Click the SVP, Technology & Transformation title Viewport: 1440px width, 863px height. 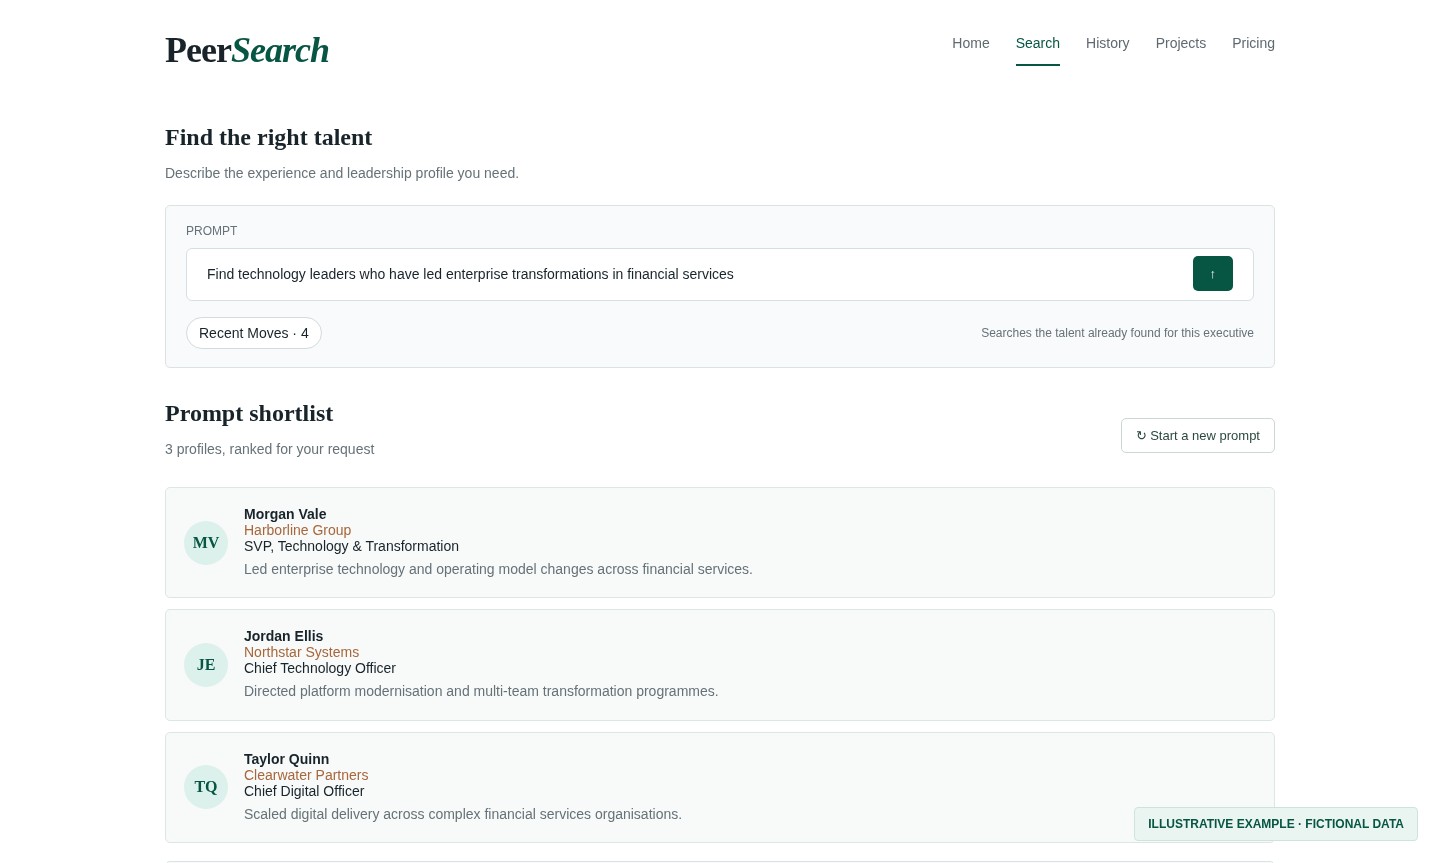[351, 546]
